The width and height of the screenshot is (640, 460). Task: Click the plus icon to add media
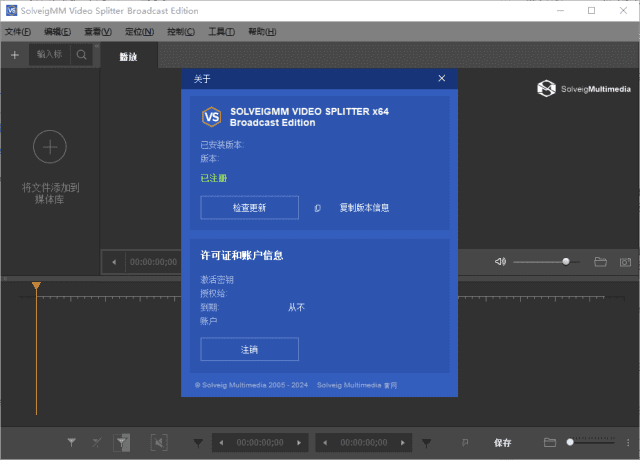pyautogui.click(x=15, y=55)
